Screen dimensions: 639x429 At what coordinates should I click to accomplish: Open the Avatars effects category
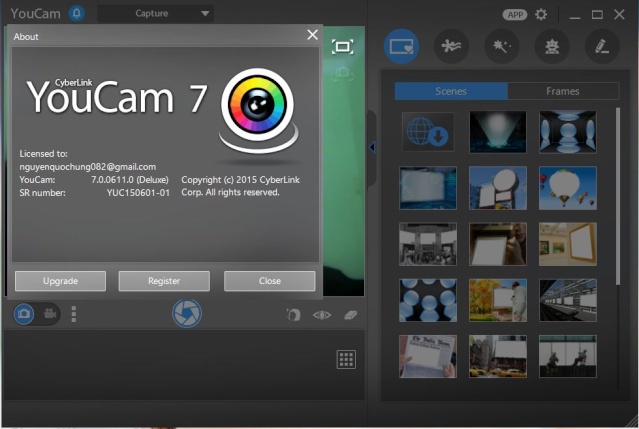tap(552, 46)
